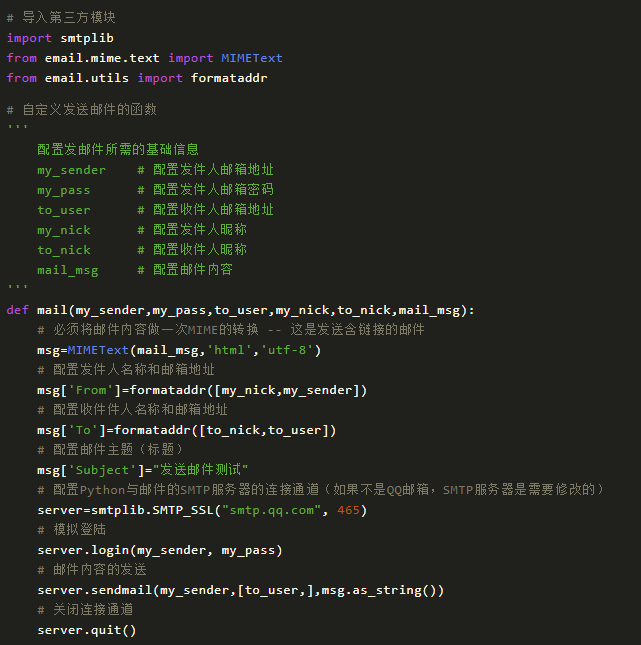
Task: Click 'my_sender' in the docstring
Action: click(x=72, y=170)
